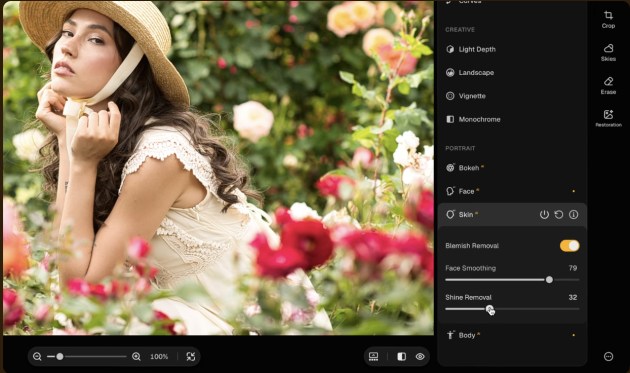The image size is (630, 373).
Task: Click the Landscape icon
Action: pos(450,73)
